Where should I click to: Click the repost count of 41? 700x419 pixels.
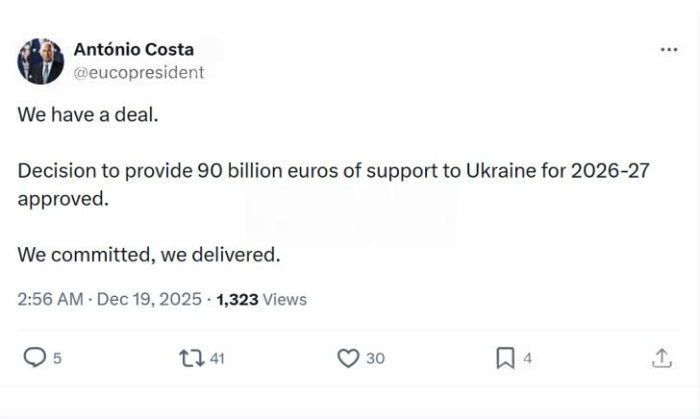coord(217,358)
